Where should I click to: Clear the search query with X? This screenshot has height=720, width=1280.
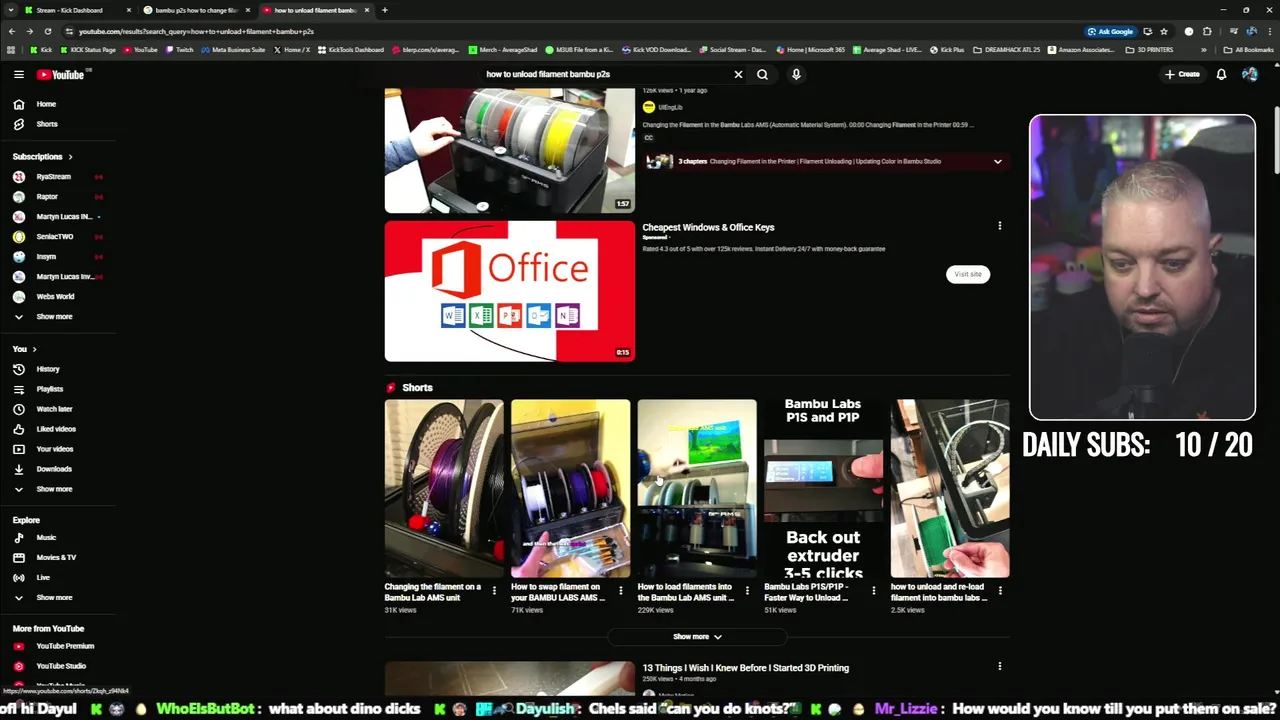[x=738, y=74]
